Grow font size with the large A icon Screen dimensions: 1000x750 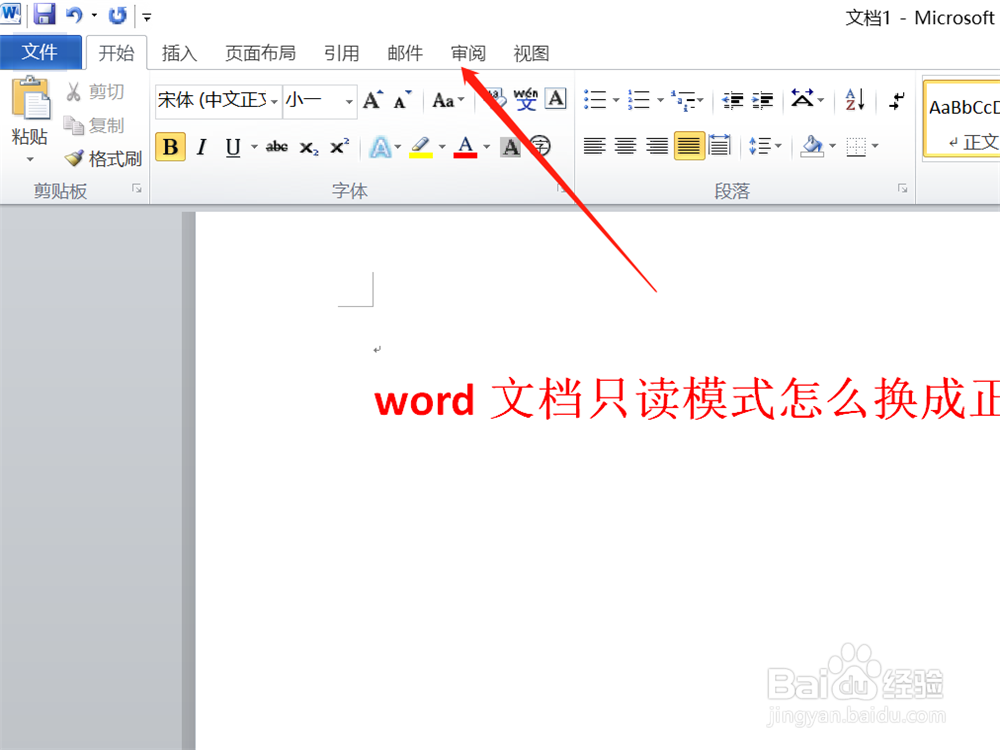373,100
